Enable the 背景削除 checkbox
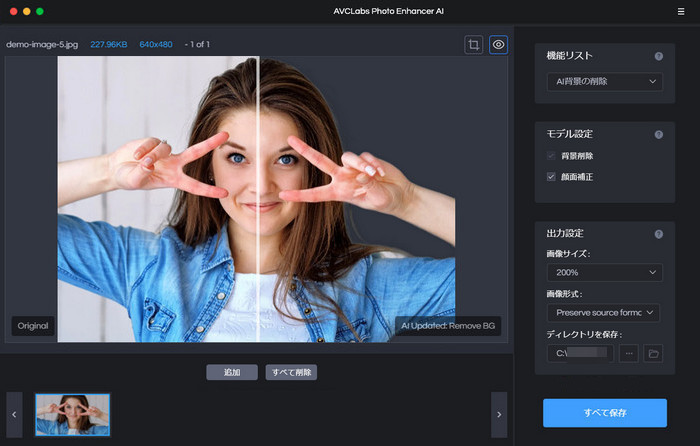The height and width of the screenshot is (446, 700). click(551, 156)
